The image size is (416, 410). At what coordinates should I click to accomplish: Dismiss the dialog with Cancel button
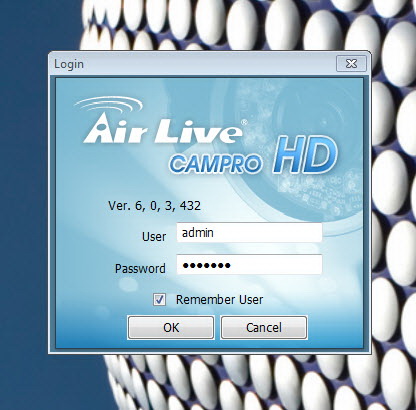(x=264, y=328)
